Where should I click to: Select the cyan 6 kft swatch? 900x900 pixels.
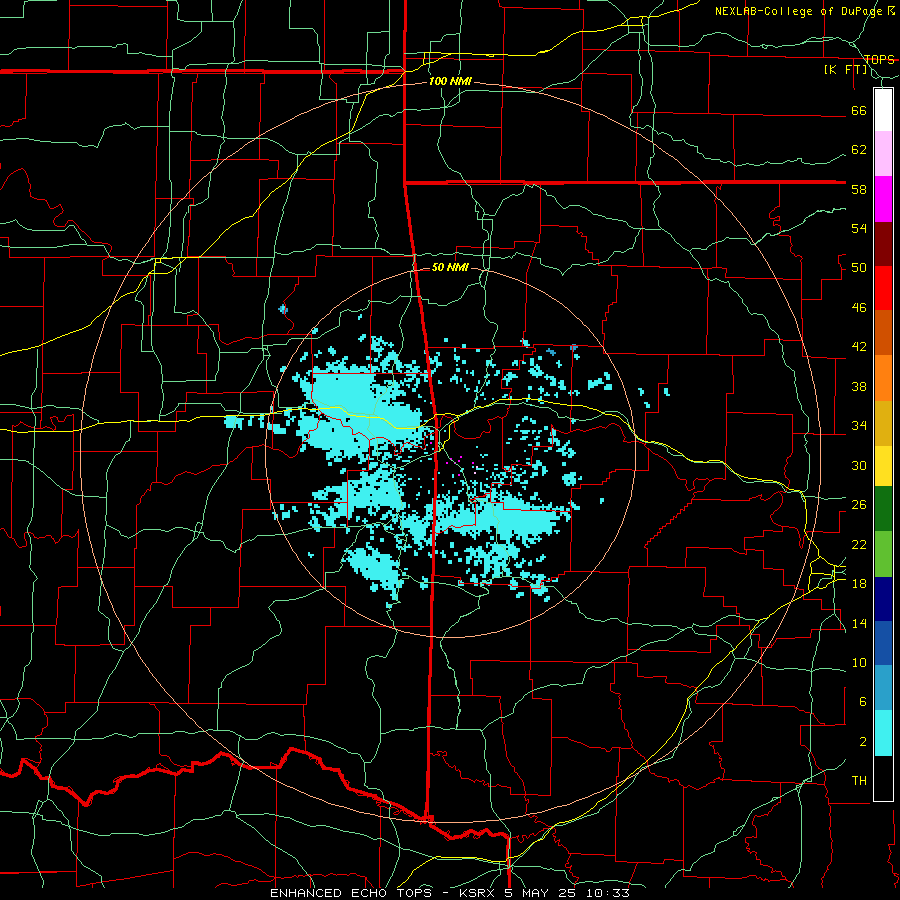[883, 733]
